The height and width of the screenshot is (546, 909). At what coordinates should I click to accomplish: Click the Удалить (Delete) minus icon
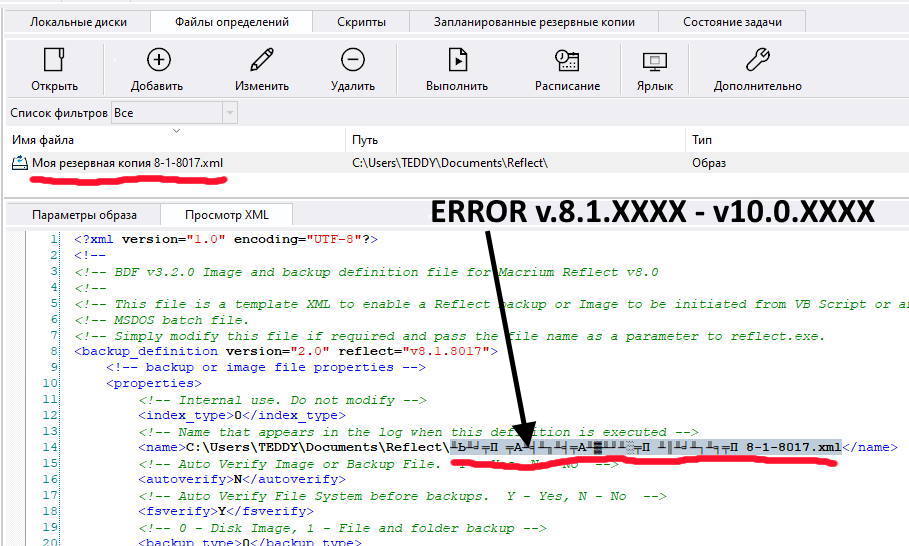click(352, 60)
